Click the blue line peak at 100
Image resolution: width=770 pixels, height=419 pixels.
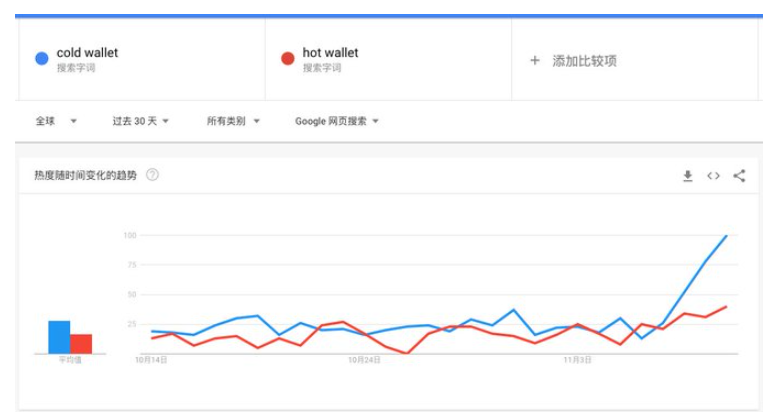726,236
